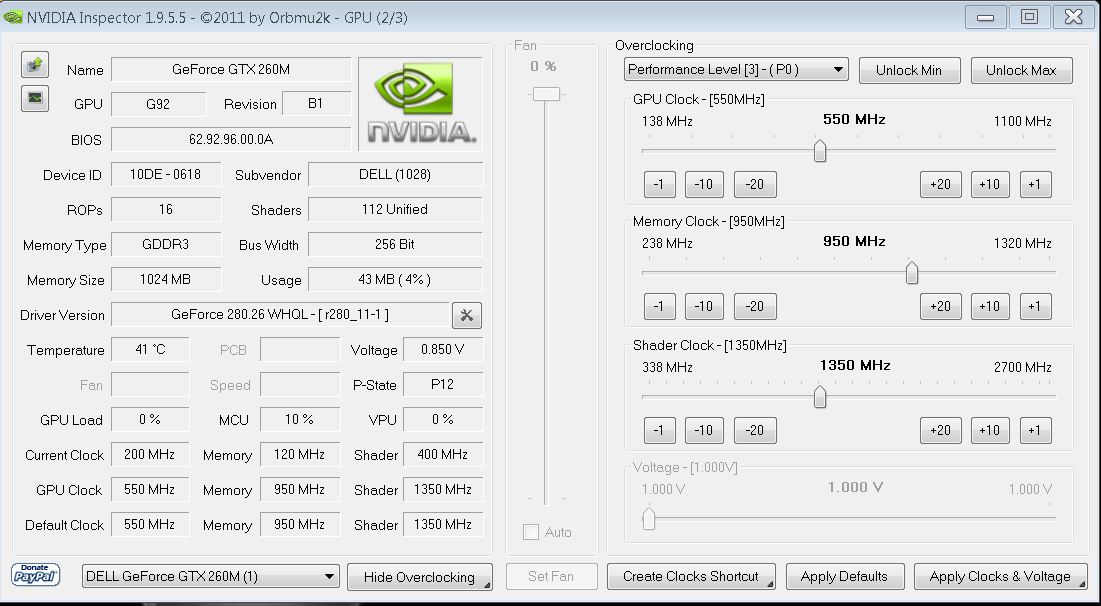
Task: Click the Memory Size value 1024 MB
Action: (x=166, y=279)
